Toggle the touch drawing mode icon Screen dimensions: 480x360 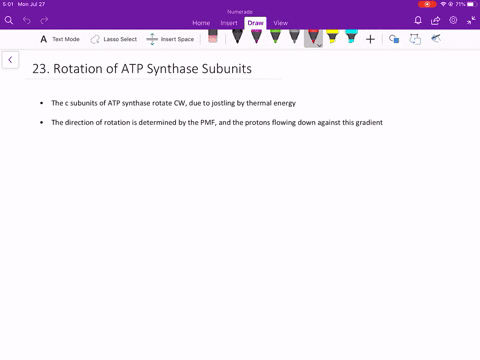pos(436,39)
